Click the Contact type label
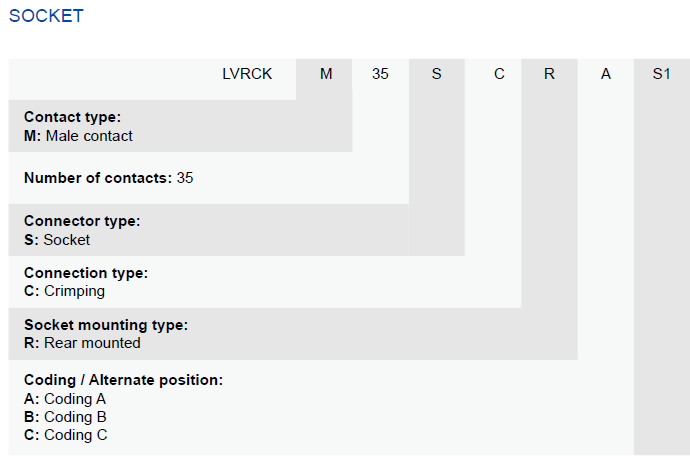This screenshot has height=456, width=690. [x=72, y=117]
